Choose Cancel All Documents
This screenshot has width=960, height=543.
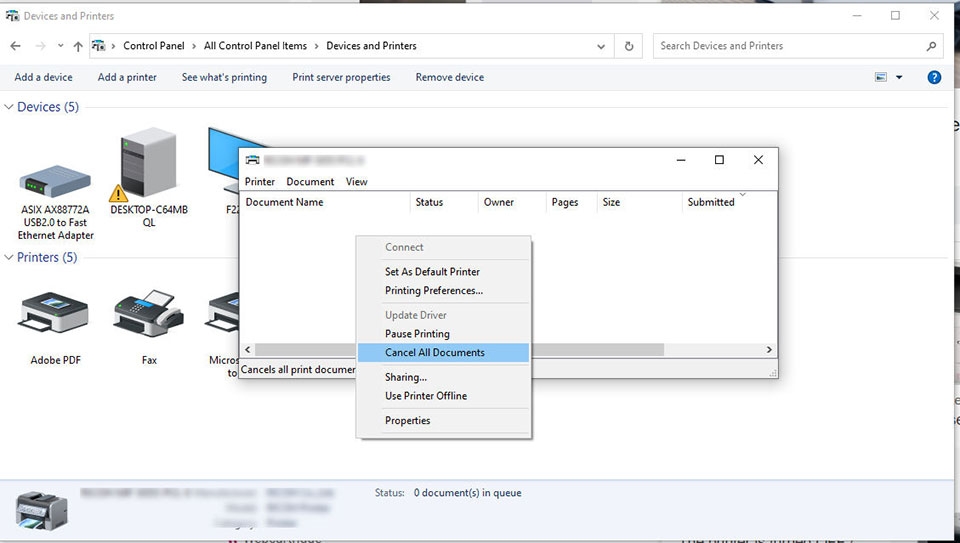[x=443, y=353]
